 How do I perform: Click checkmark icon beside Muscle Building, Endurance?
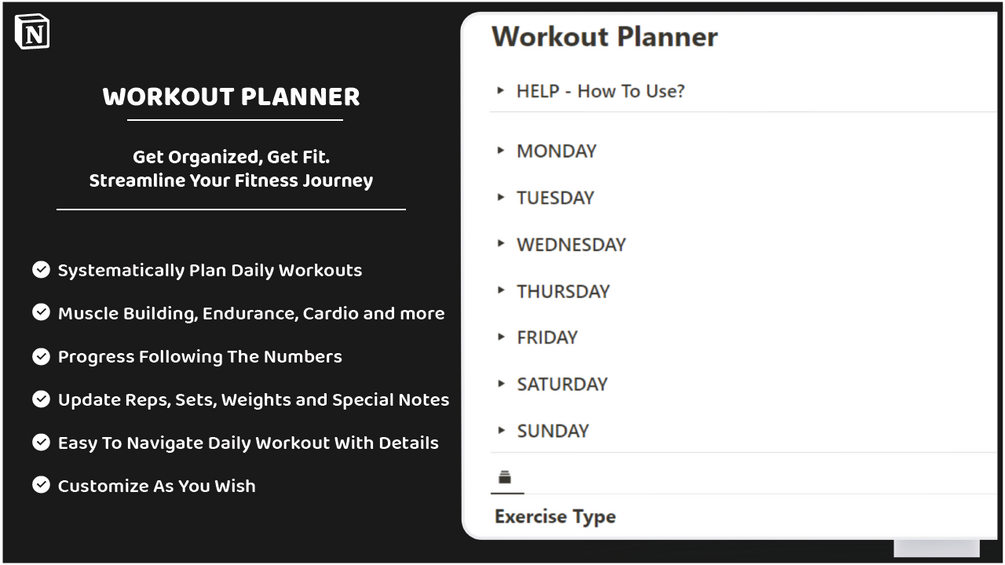point(41,312)
